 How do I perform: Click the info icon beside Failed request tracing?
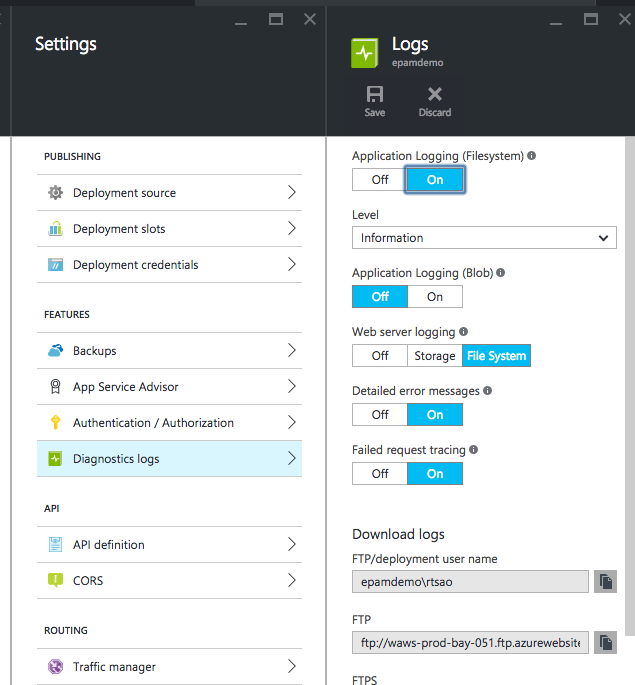pos(473,450)
